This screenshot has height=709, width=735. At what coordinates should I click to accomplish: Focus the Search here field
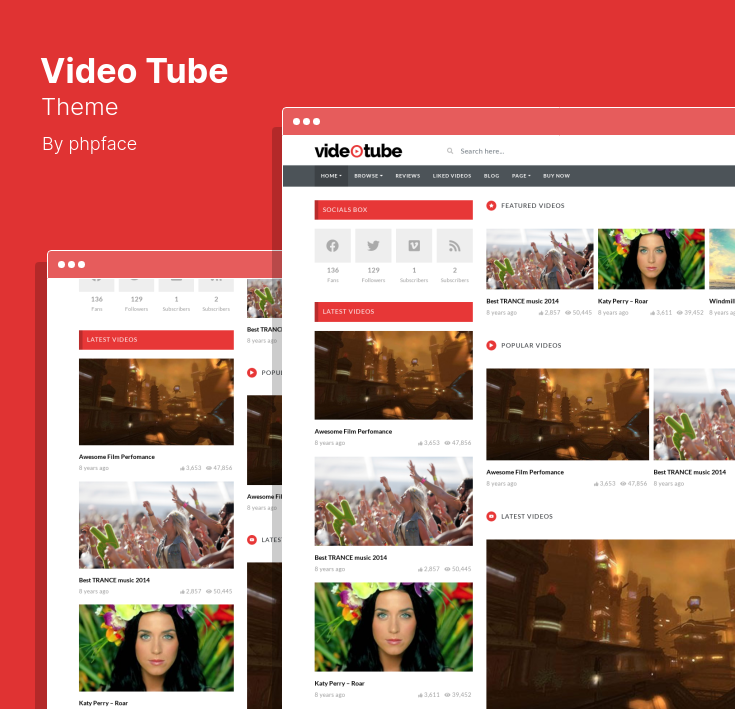pos(482,151)
